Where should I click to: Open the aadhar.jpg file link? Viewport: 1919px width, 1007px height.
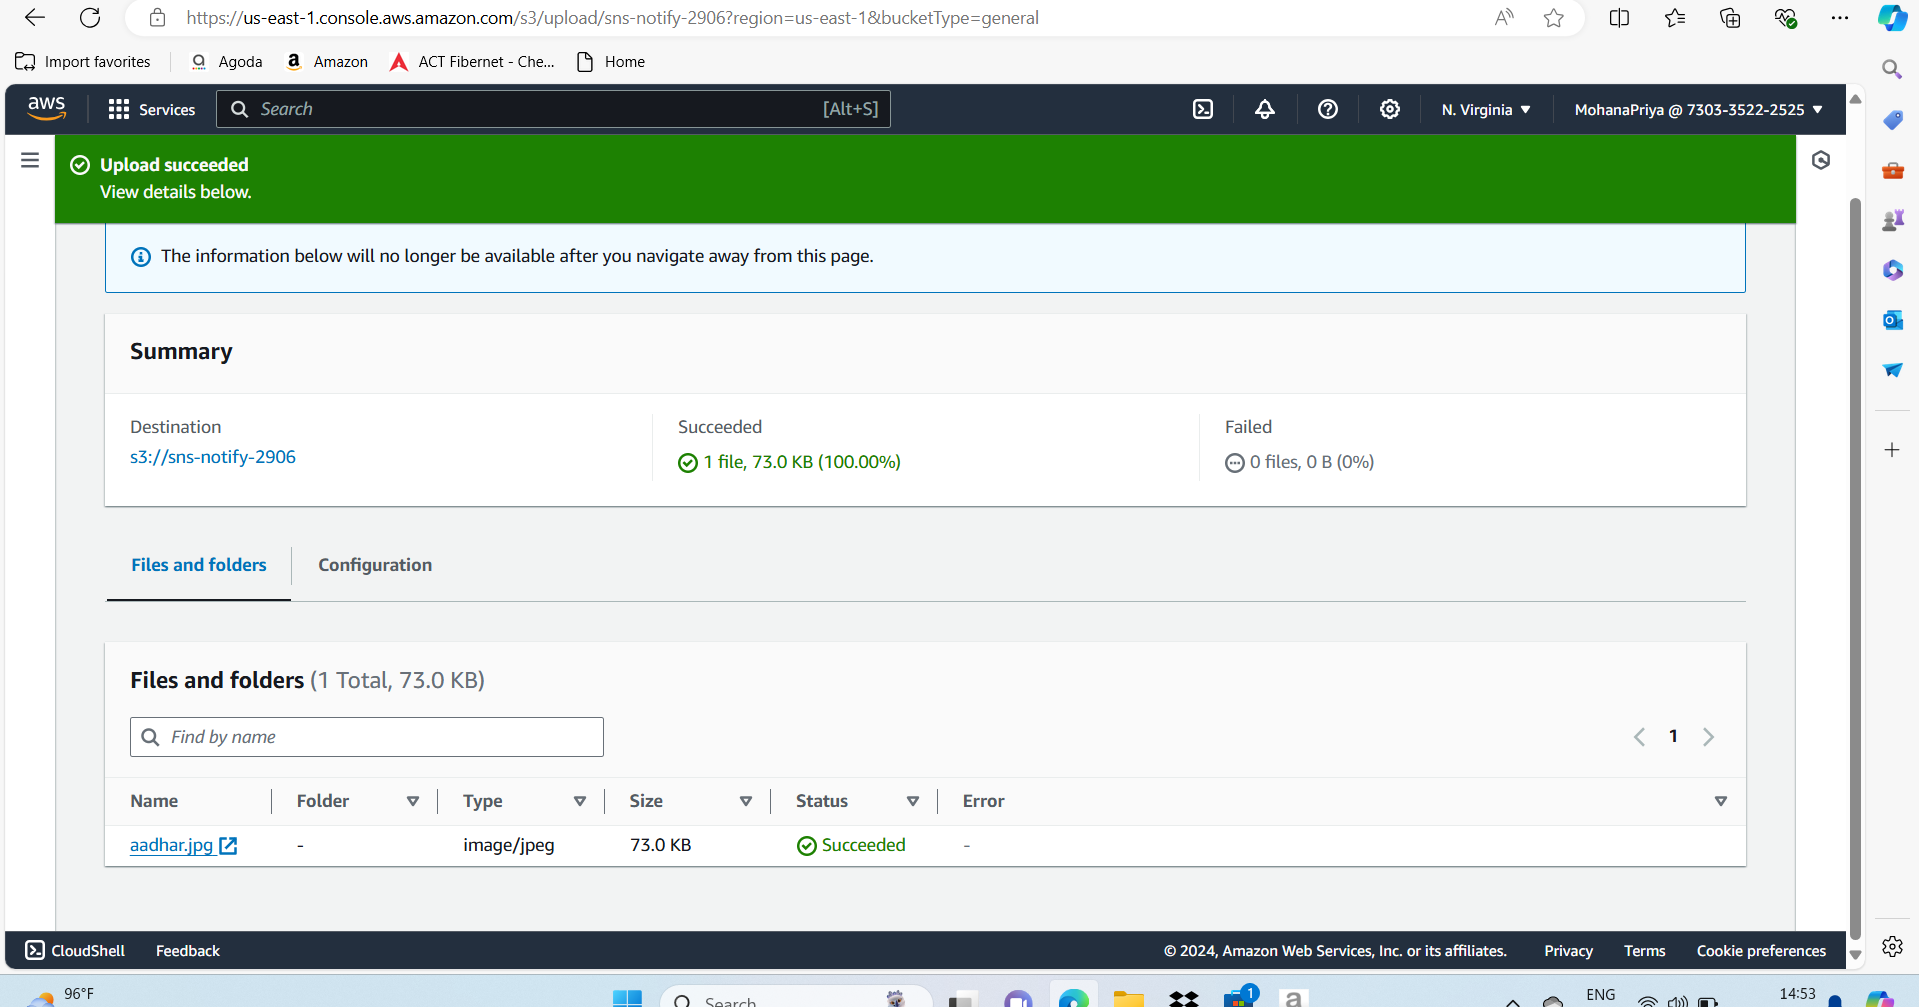click(x=172, y=846)
